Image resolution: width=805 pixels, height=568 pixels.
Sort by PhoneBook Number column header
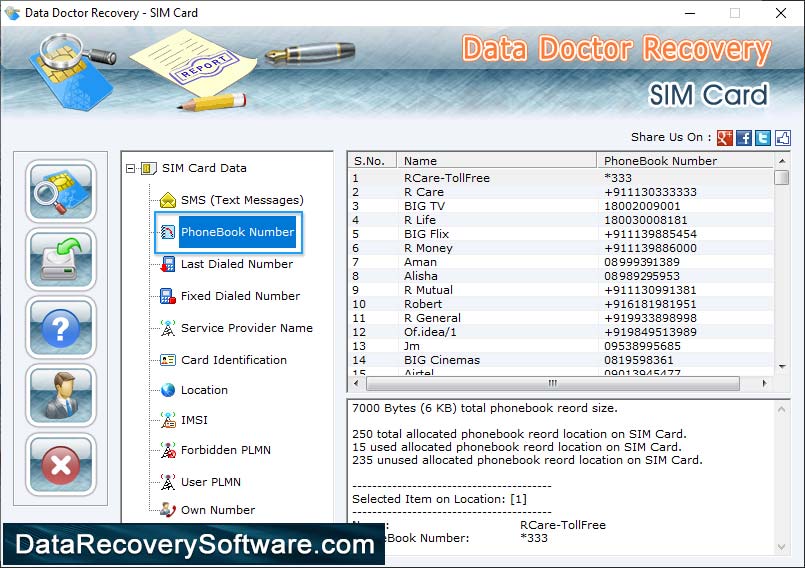pyautogui.click(x=685, y=161)
